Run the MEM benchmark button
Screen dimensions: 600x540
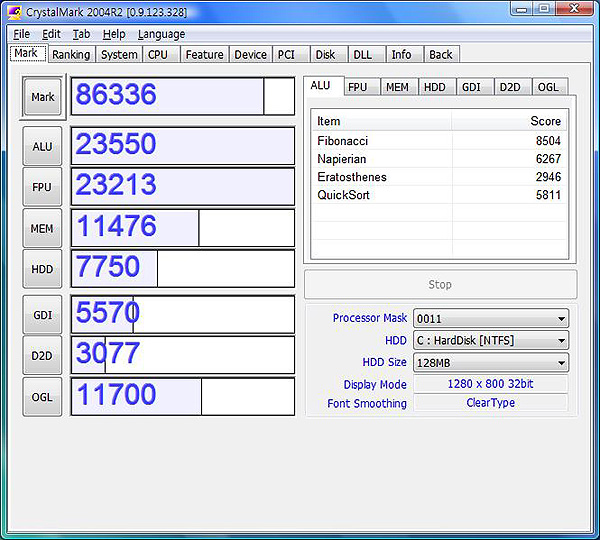42,228
